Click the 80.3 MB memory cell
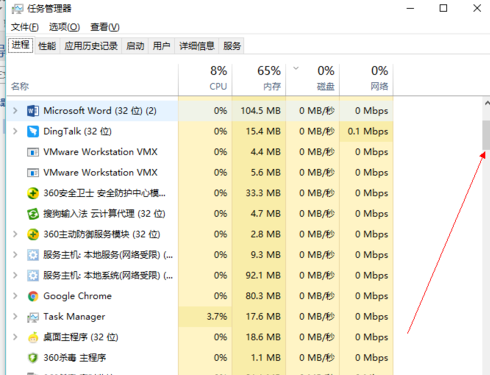Image resolution: width=490 pixels, height=375 pixels. pyautogui.click(x=259, y=296)
